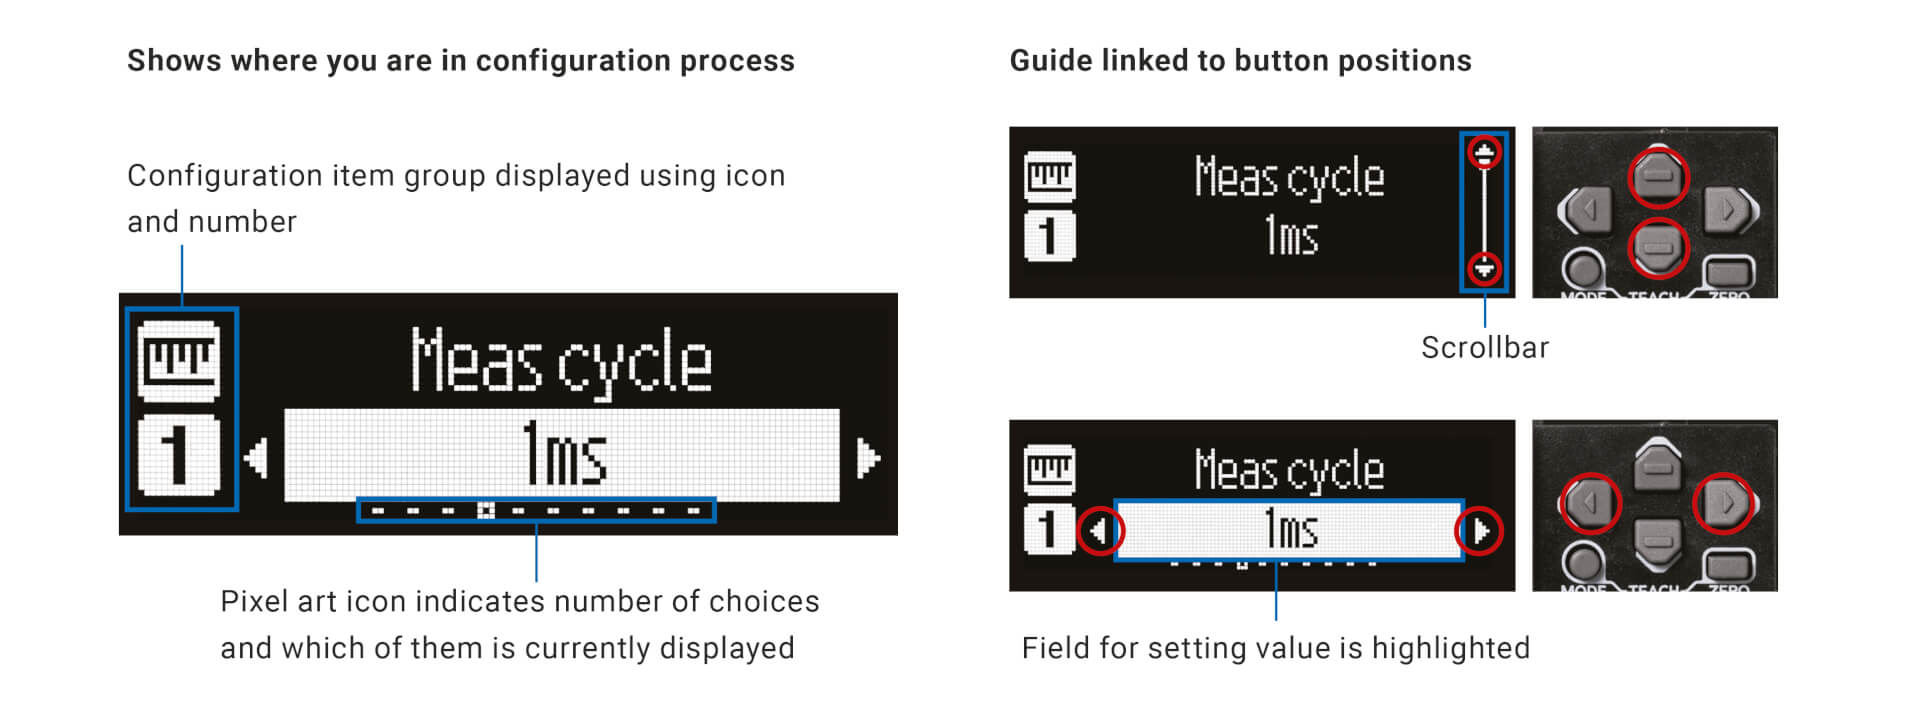Click the ruler icon on the top-right display

(x=1050, y=177)
